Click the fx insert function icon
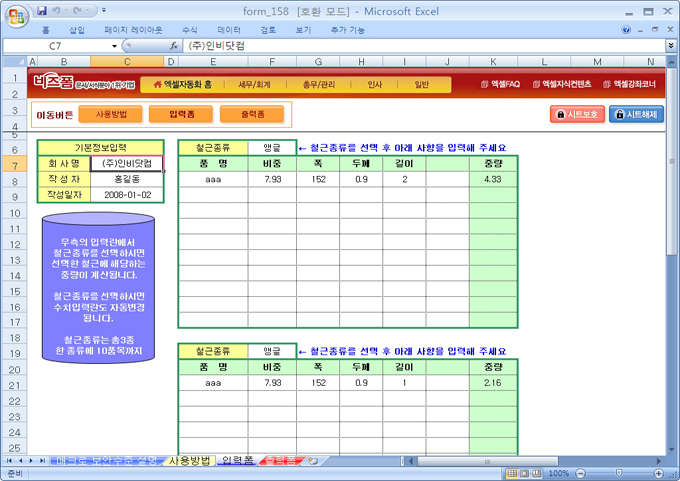This screenshot has height=481, width=680. pyautogui.click(x=174, y=46)
